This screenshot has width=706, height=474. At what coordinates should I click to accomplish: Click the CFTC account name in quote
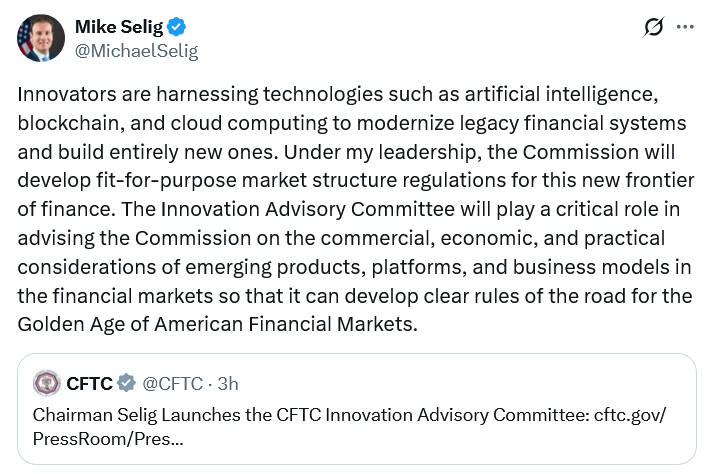coord(89,383)
